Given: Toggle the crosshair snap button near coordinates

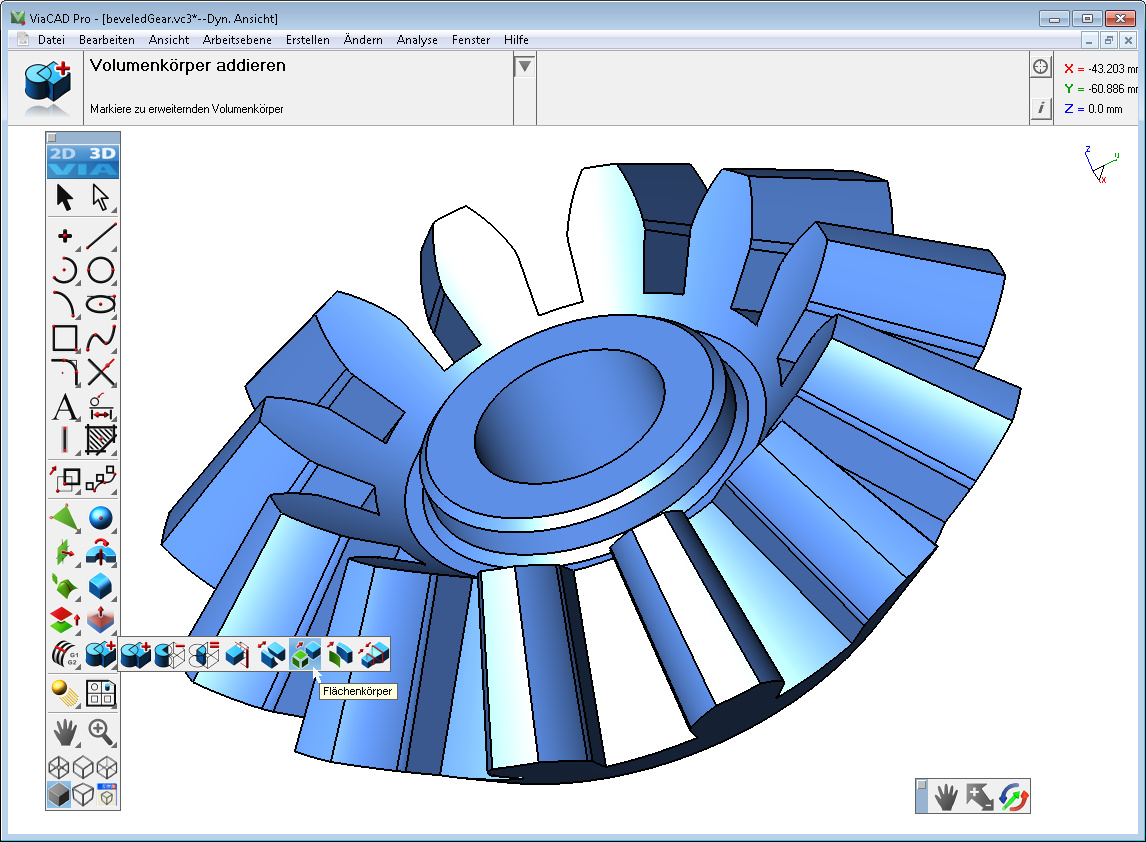Looking at the screenshot, I should (1041, 67).
